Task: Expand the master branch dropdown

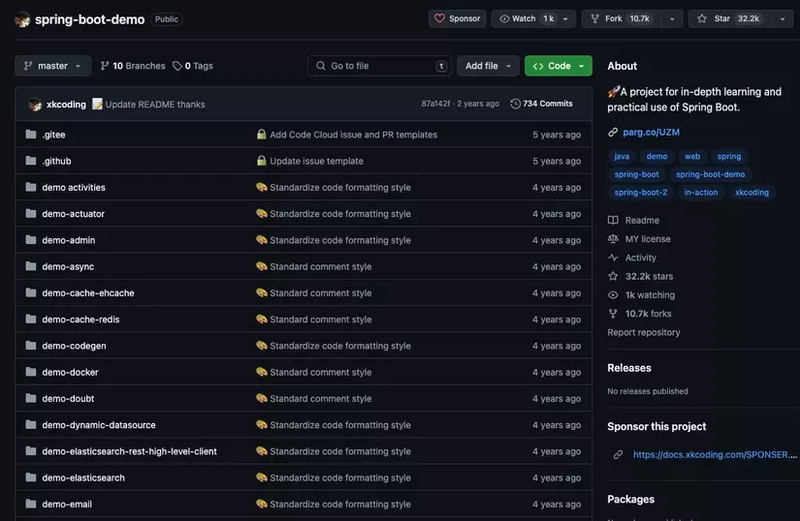Action: (53, 66)
